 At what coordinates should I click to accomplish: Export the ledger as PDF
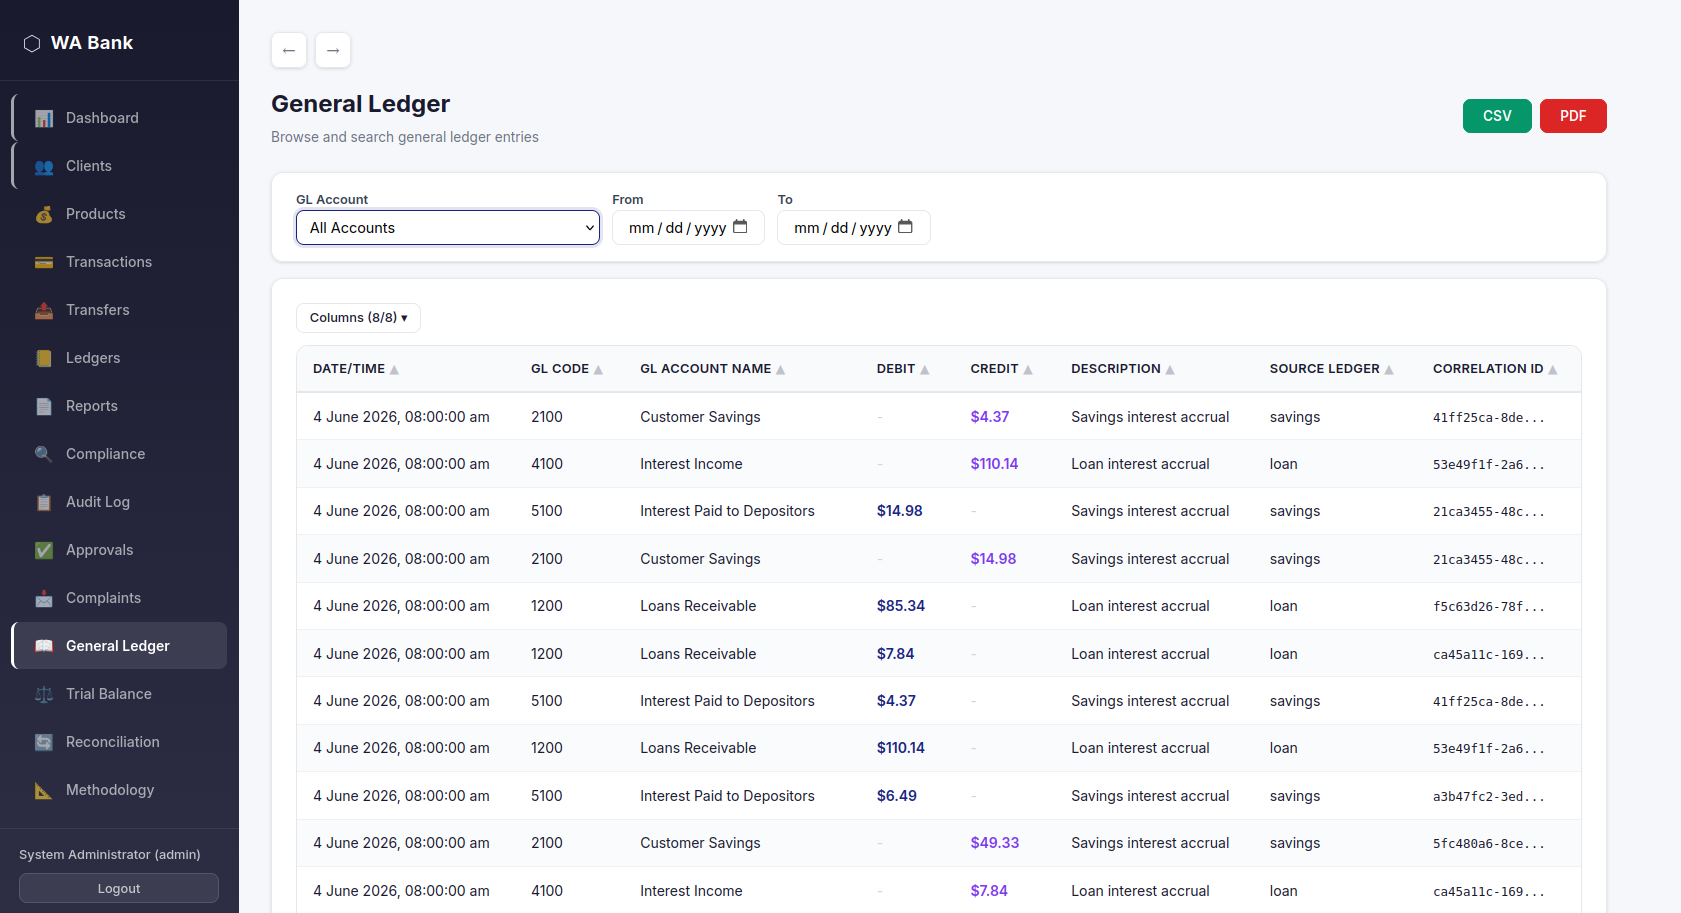tap(1573, 116)
